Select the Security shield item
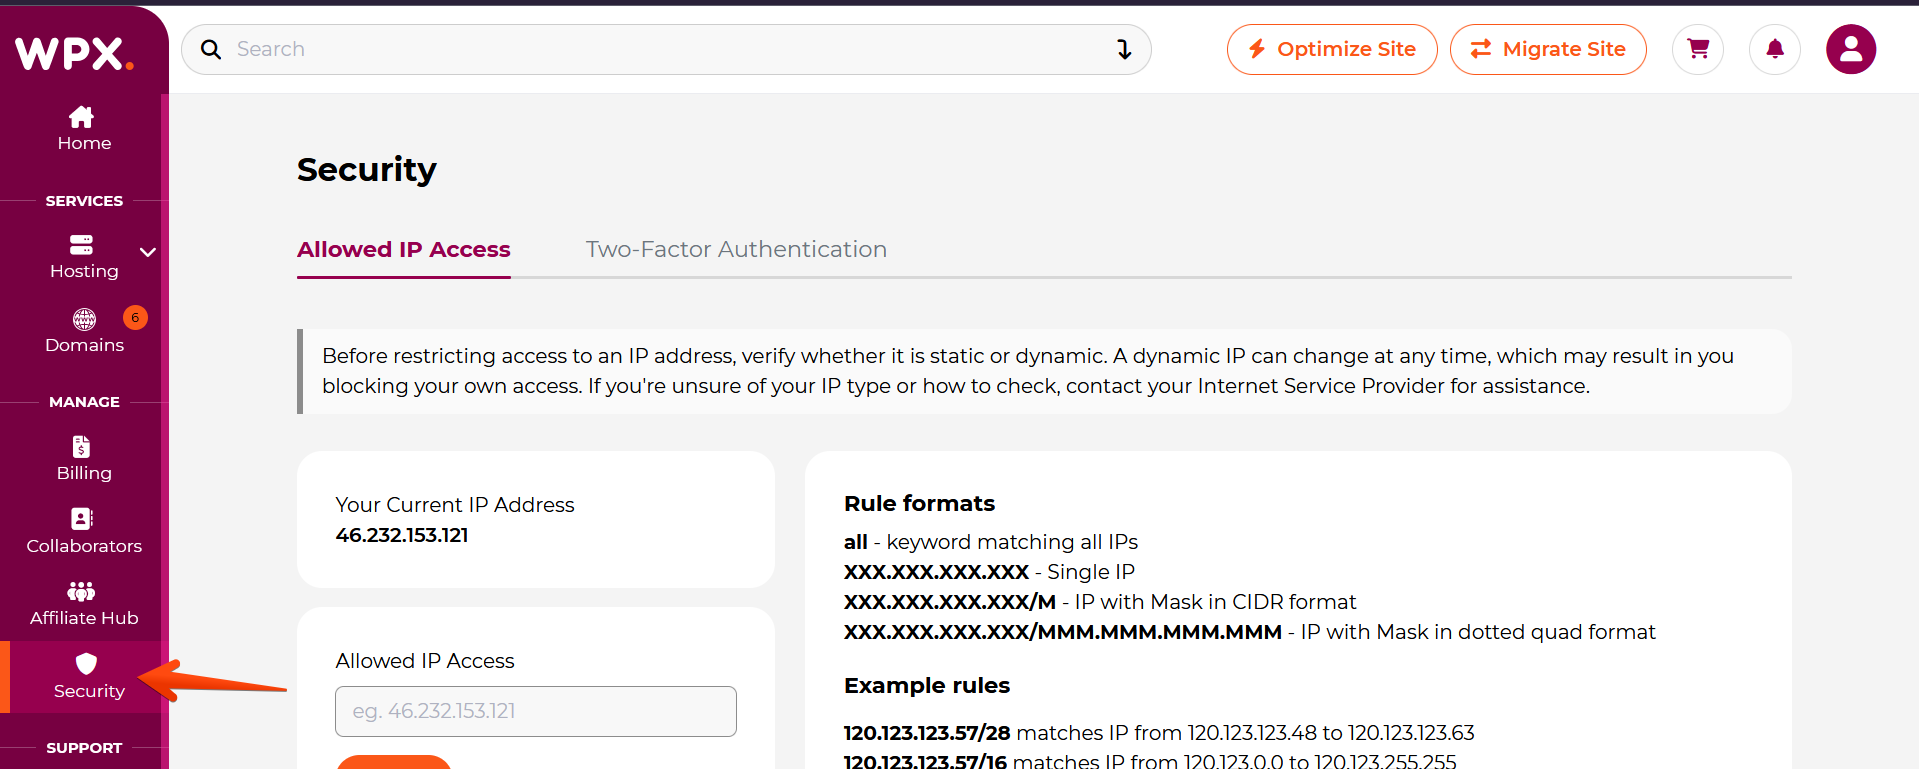Viewport: 1919px width, 769px height. (87, 677)
